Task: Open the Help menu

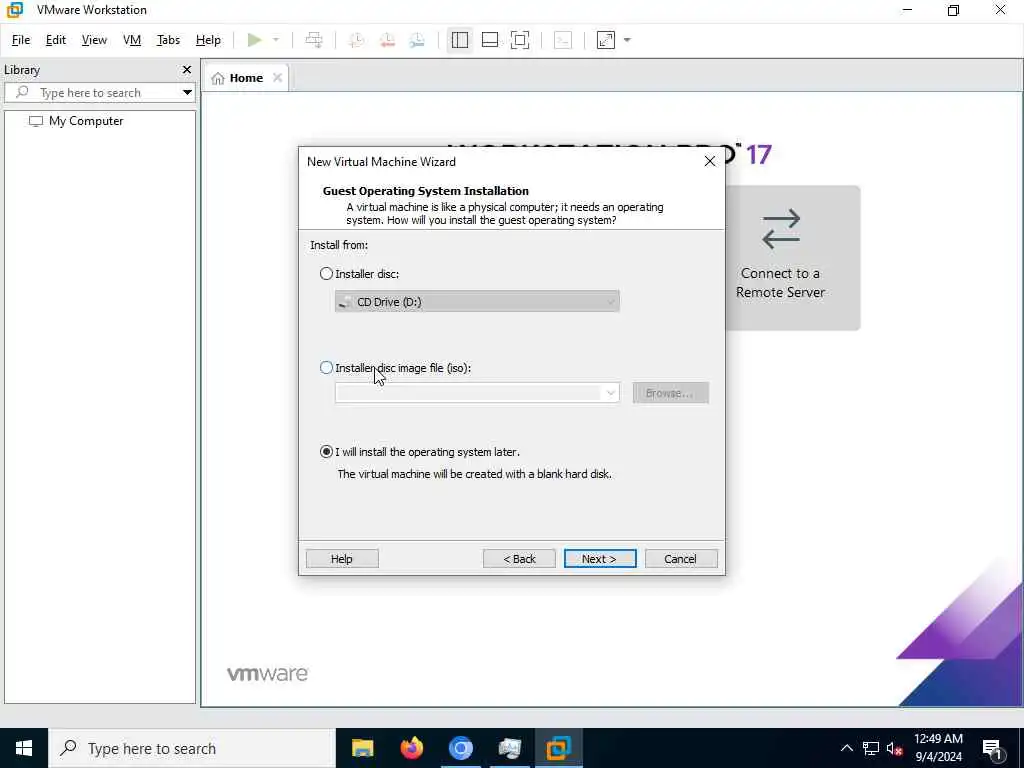Action: (208, 40)
